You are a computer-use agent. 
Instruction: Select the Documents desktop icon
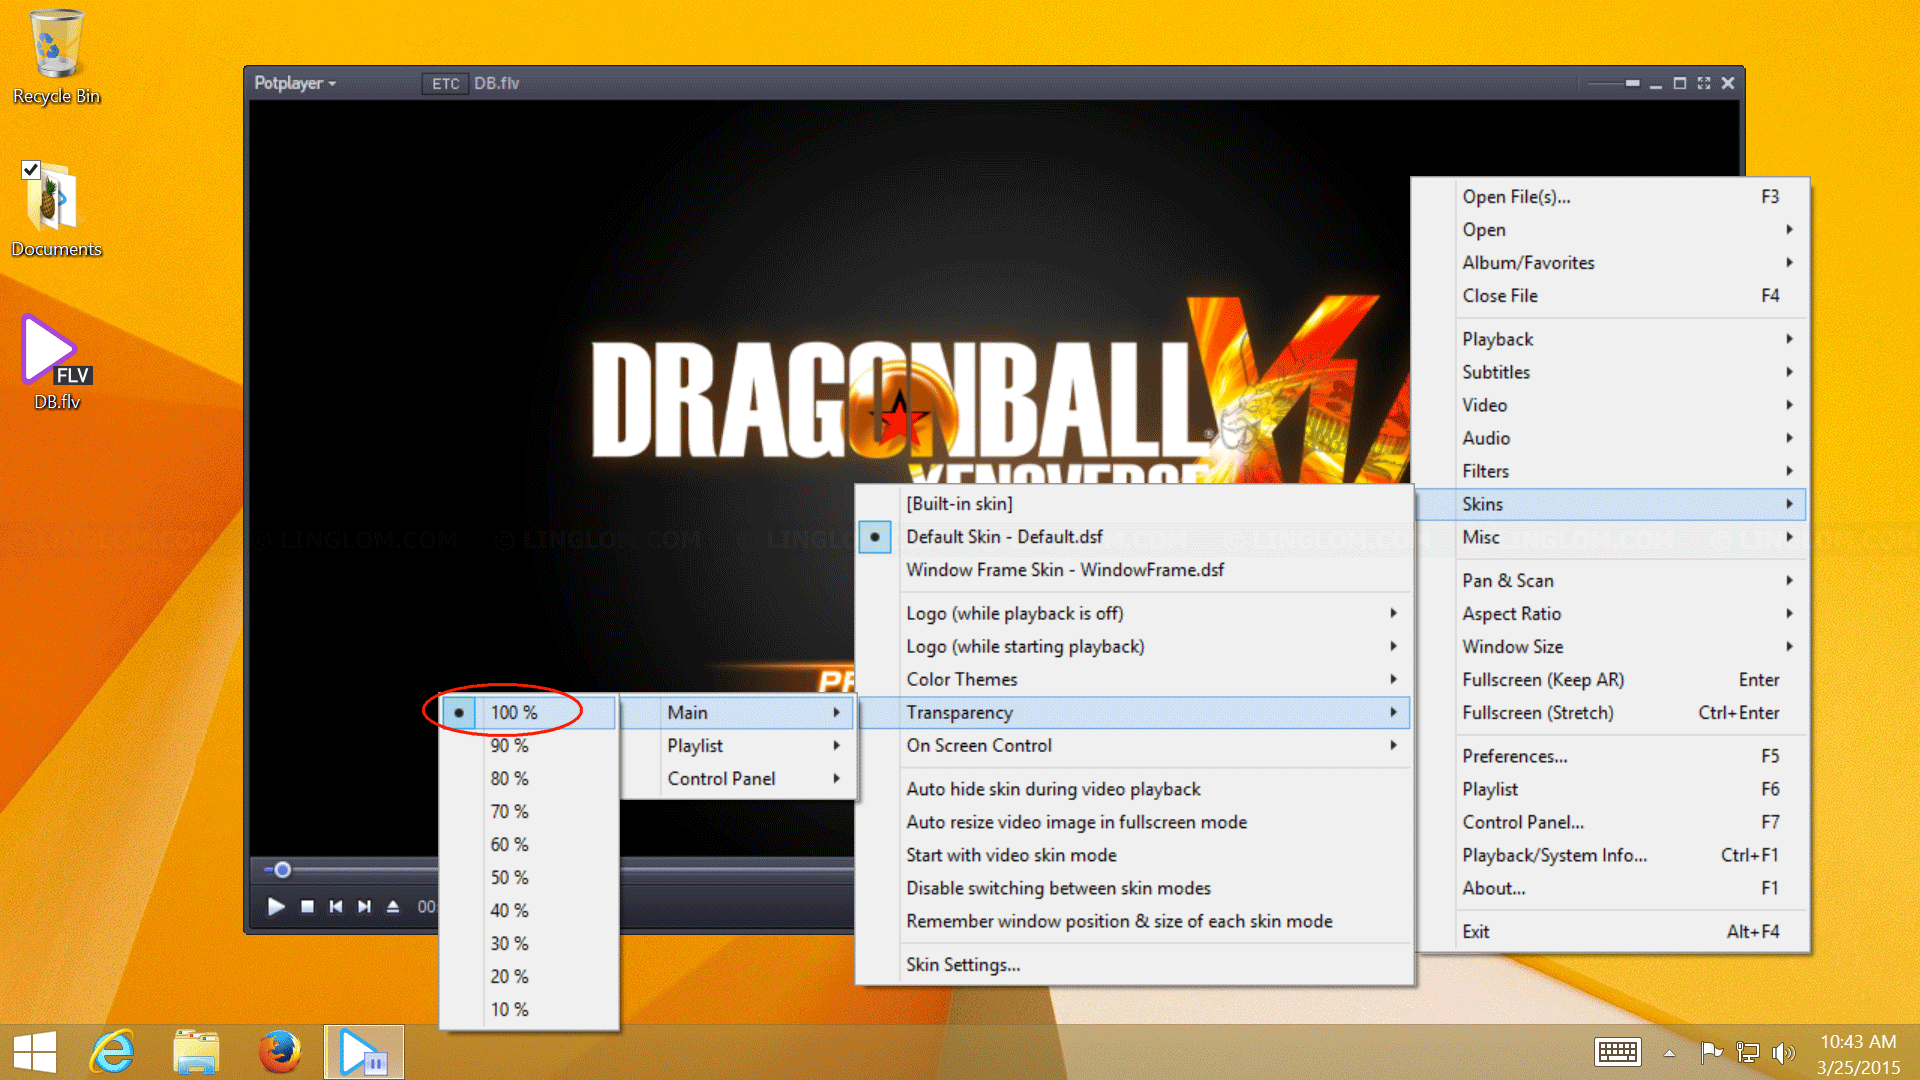(x=56, y=210)
